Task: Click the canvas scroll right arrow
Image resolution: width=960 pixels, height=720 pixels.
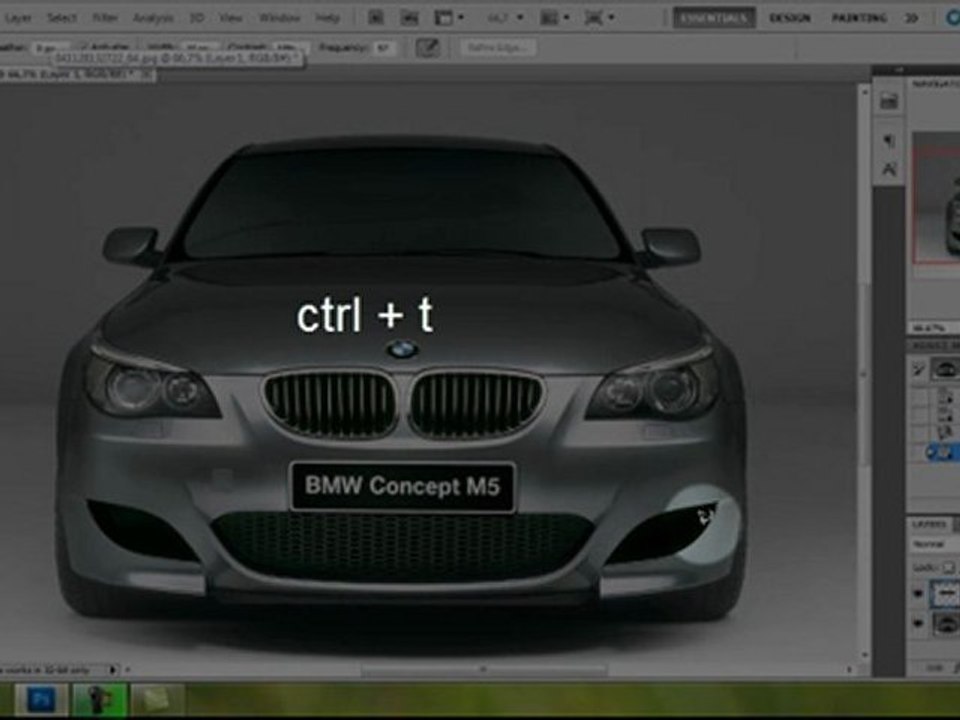Action: coord(849,670)
